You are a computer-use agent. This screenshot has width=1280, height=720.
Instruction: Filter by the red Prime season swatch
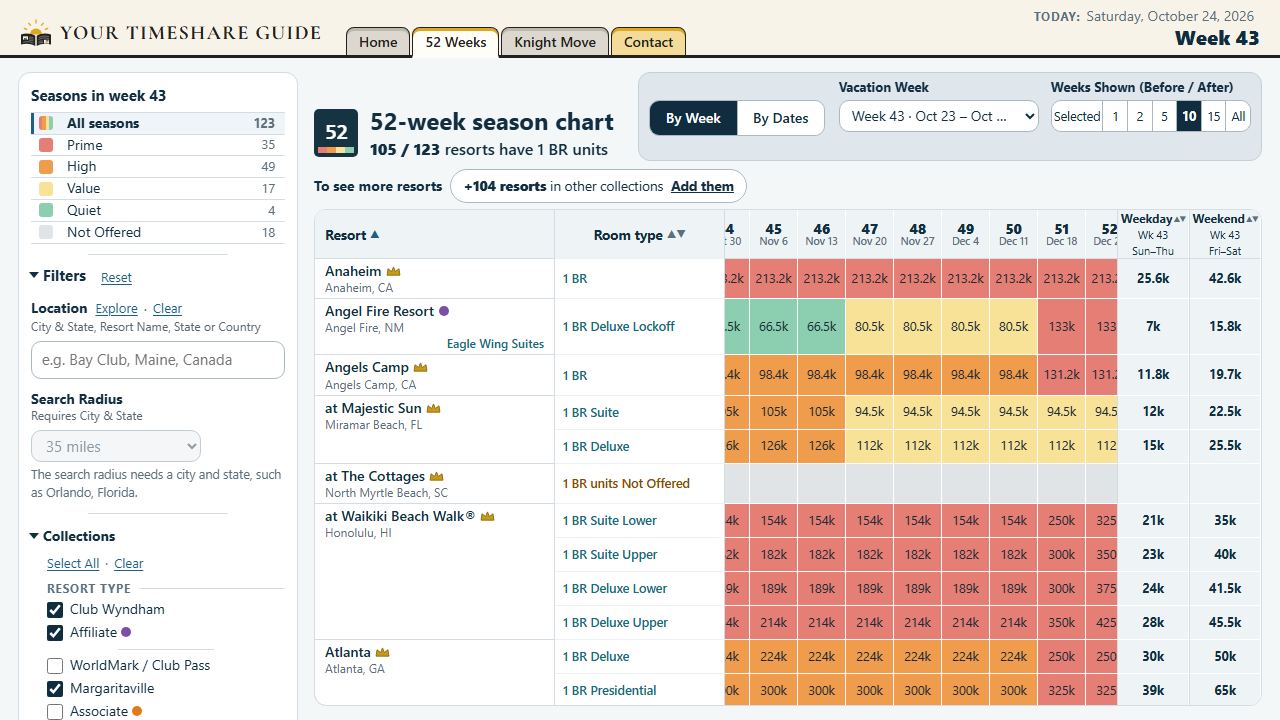[46, 145]
